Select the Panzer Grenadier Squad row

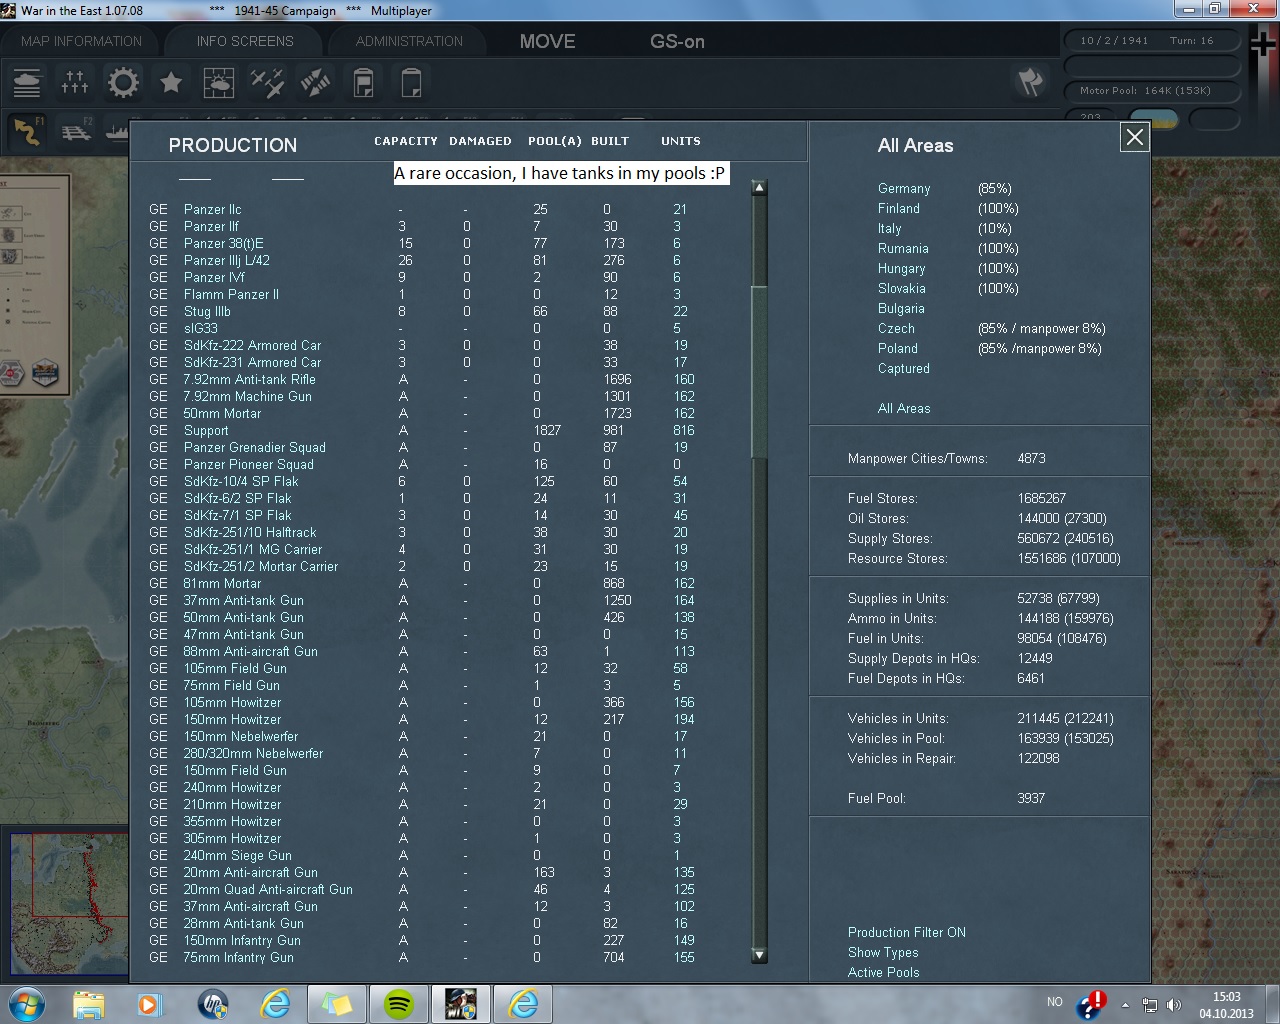420,447
